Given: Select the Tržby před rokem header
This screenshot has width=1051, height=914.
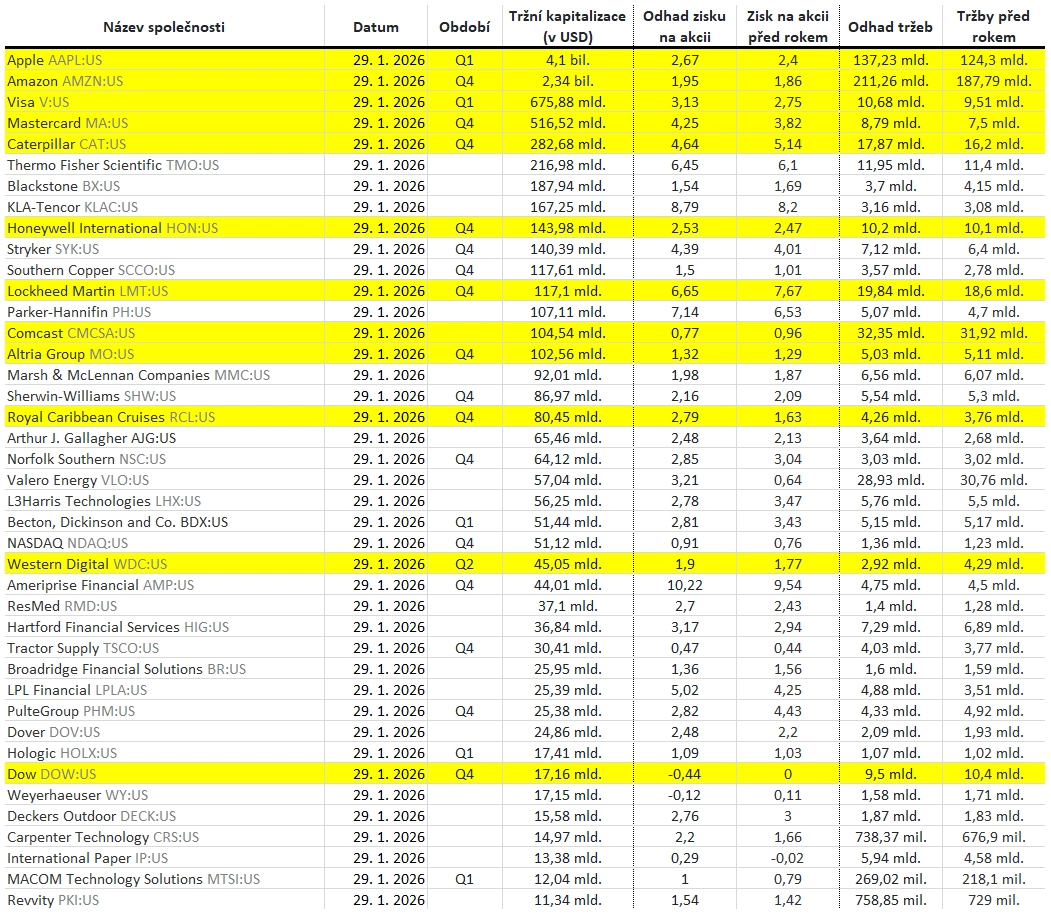Looking at the screenshot, I should [x=993, y=27].
